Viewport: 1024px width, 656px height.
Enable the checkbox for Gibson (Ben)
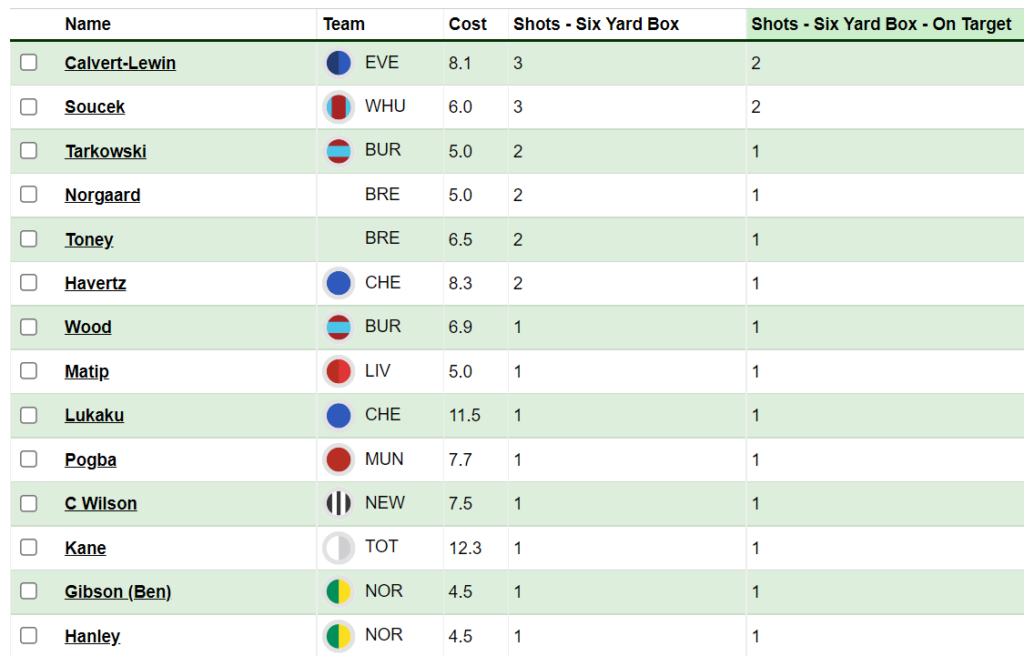[29, 591]
